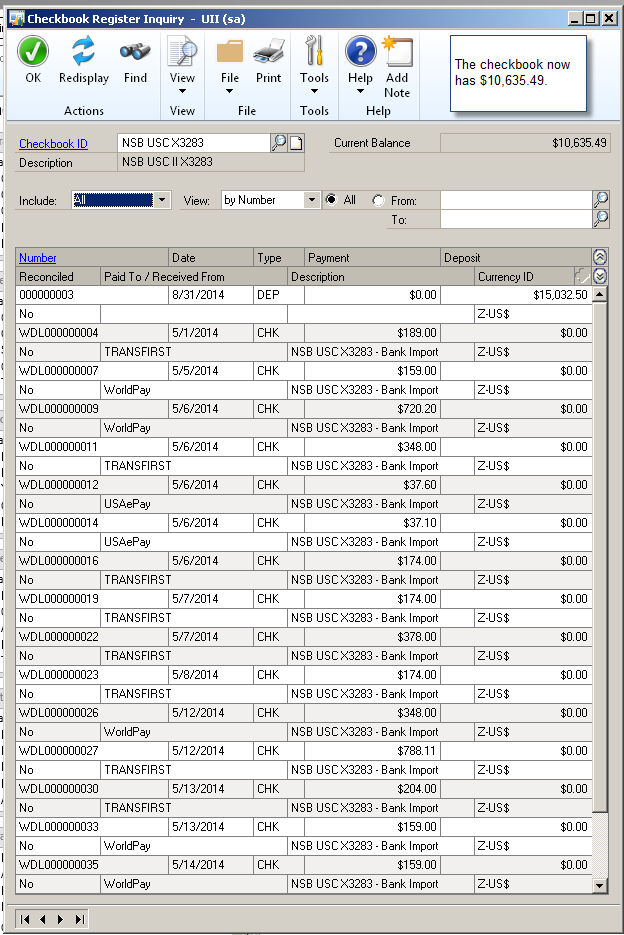Click the $720.20 payment cell
Viewport: 624px width, 935px height.
372,409
